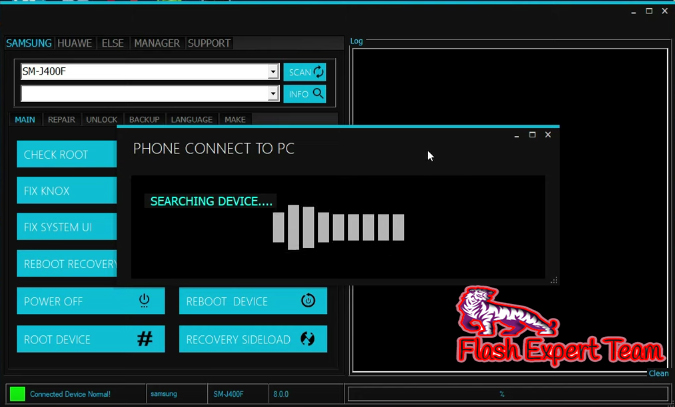
Task: Click the POWER OFF power icon
Action: pyautogui.click(x=144, y=300)
